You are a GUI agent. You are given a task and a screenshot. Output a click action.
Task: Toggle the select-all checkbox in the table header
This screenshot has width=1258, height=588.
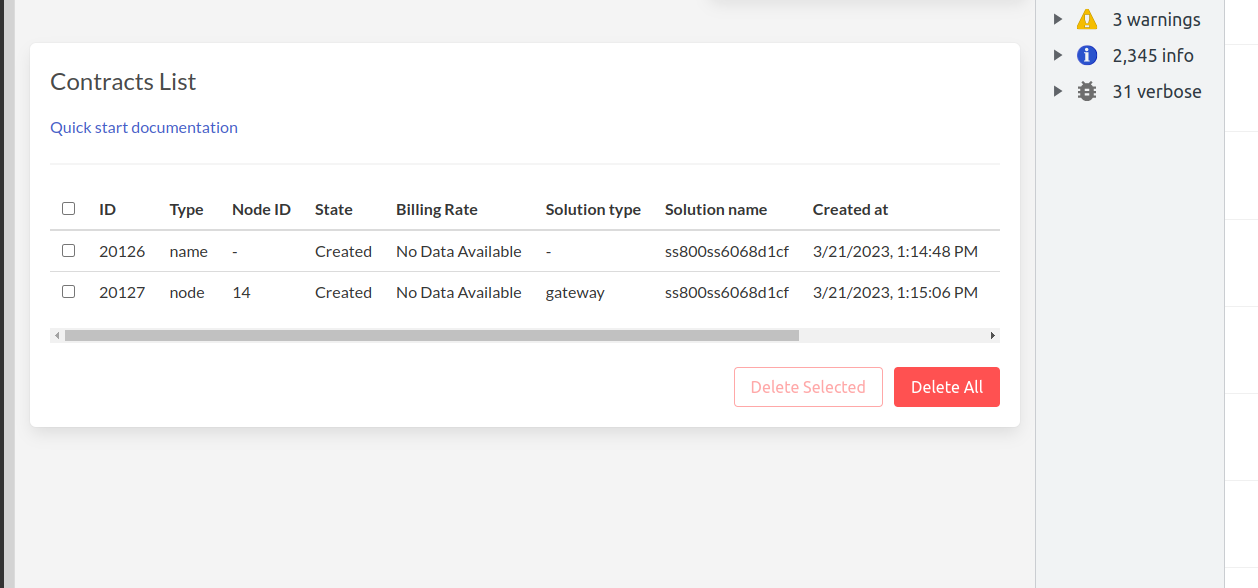(x=68, y=208)
